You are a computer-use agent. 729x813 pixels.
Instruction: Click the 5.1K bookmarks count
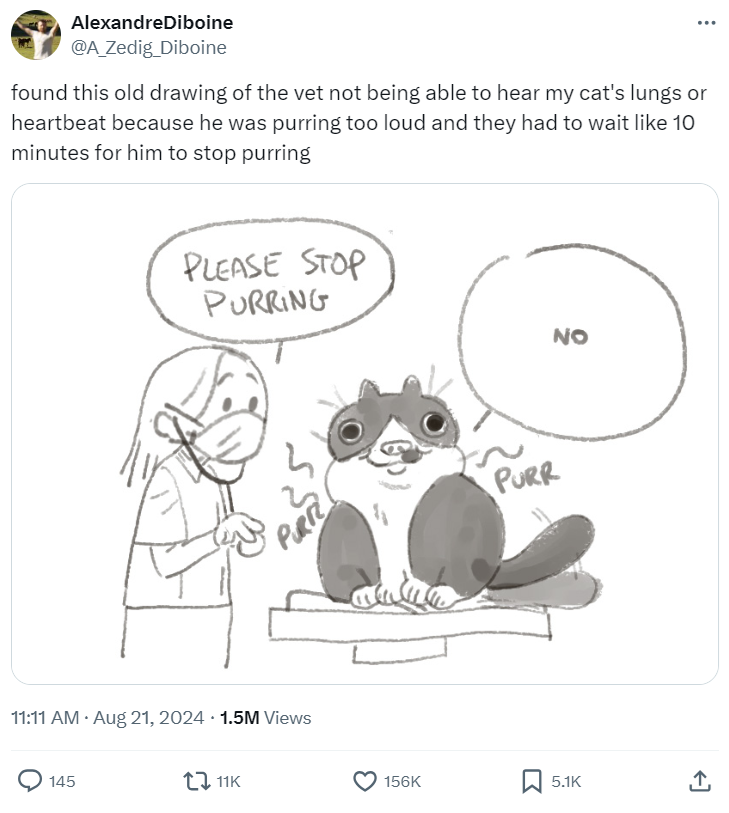(x=566, y=782)
